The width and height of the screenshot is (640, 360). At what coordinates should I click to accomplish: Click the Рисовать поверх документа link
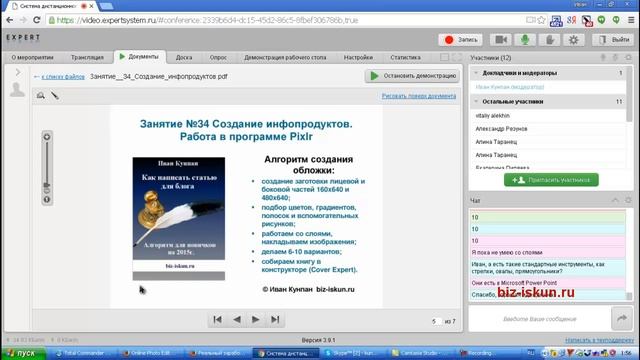click(x=419, y=96)
